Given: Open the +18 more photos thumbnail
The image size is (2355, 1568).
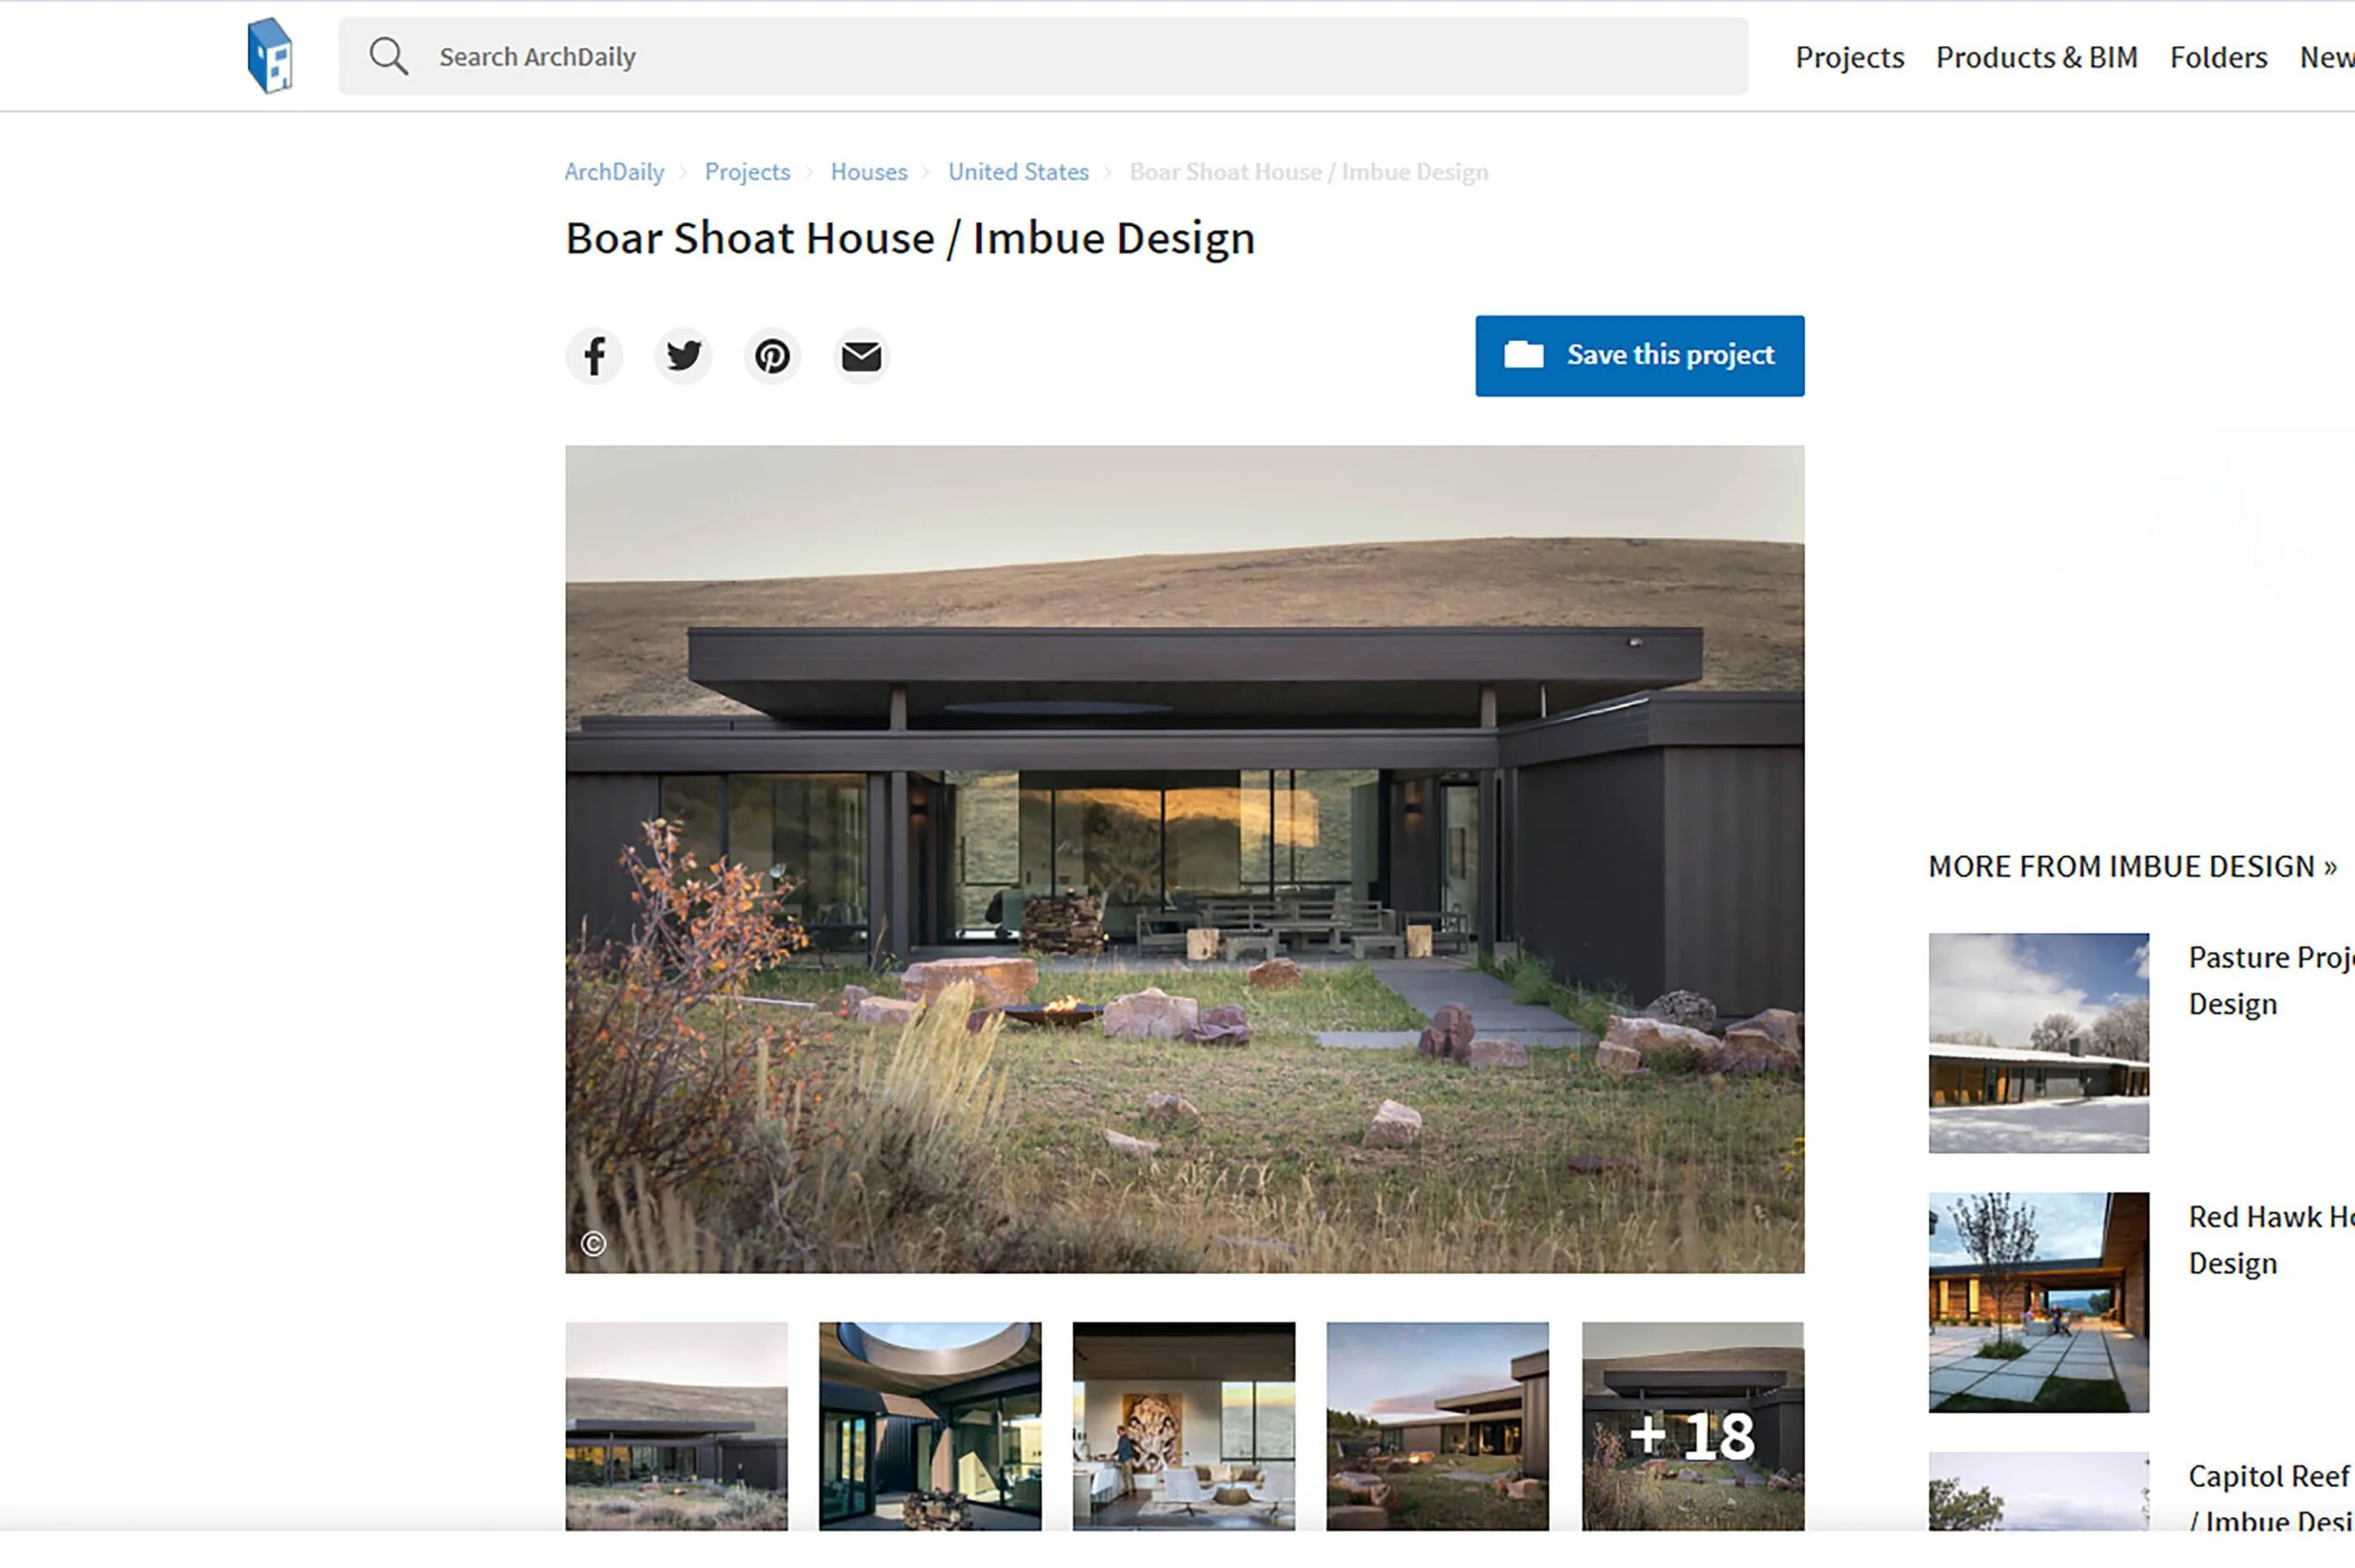Looking at the screenshot, I should [x=1693, y=1426].
